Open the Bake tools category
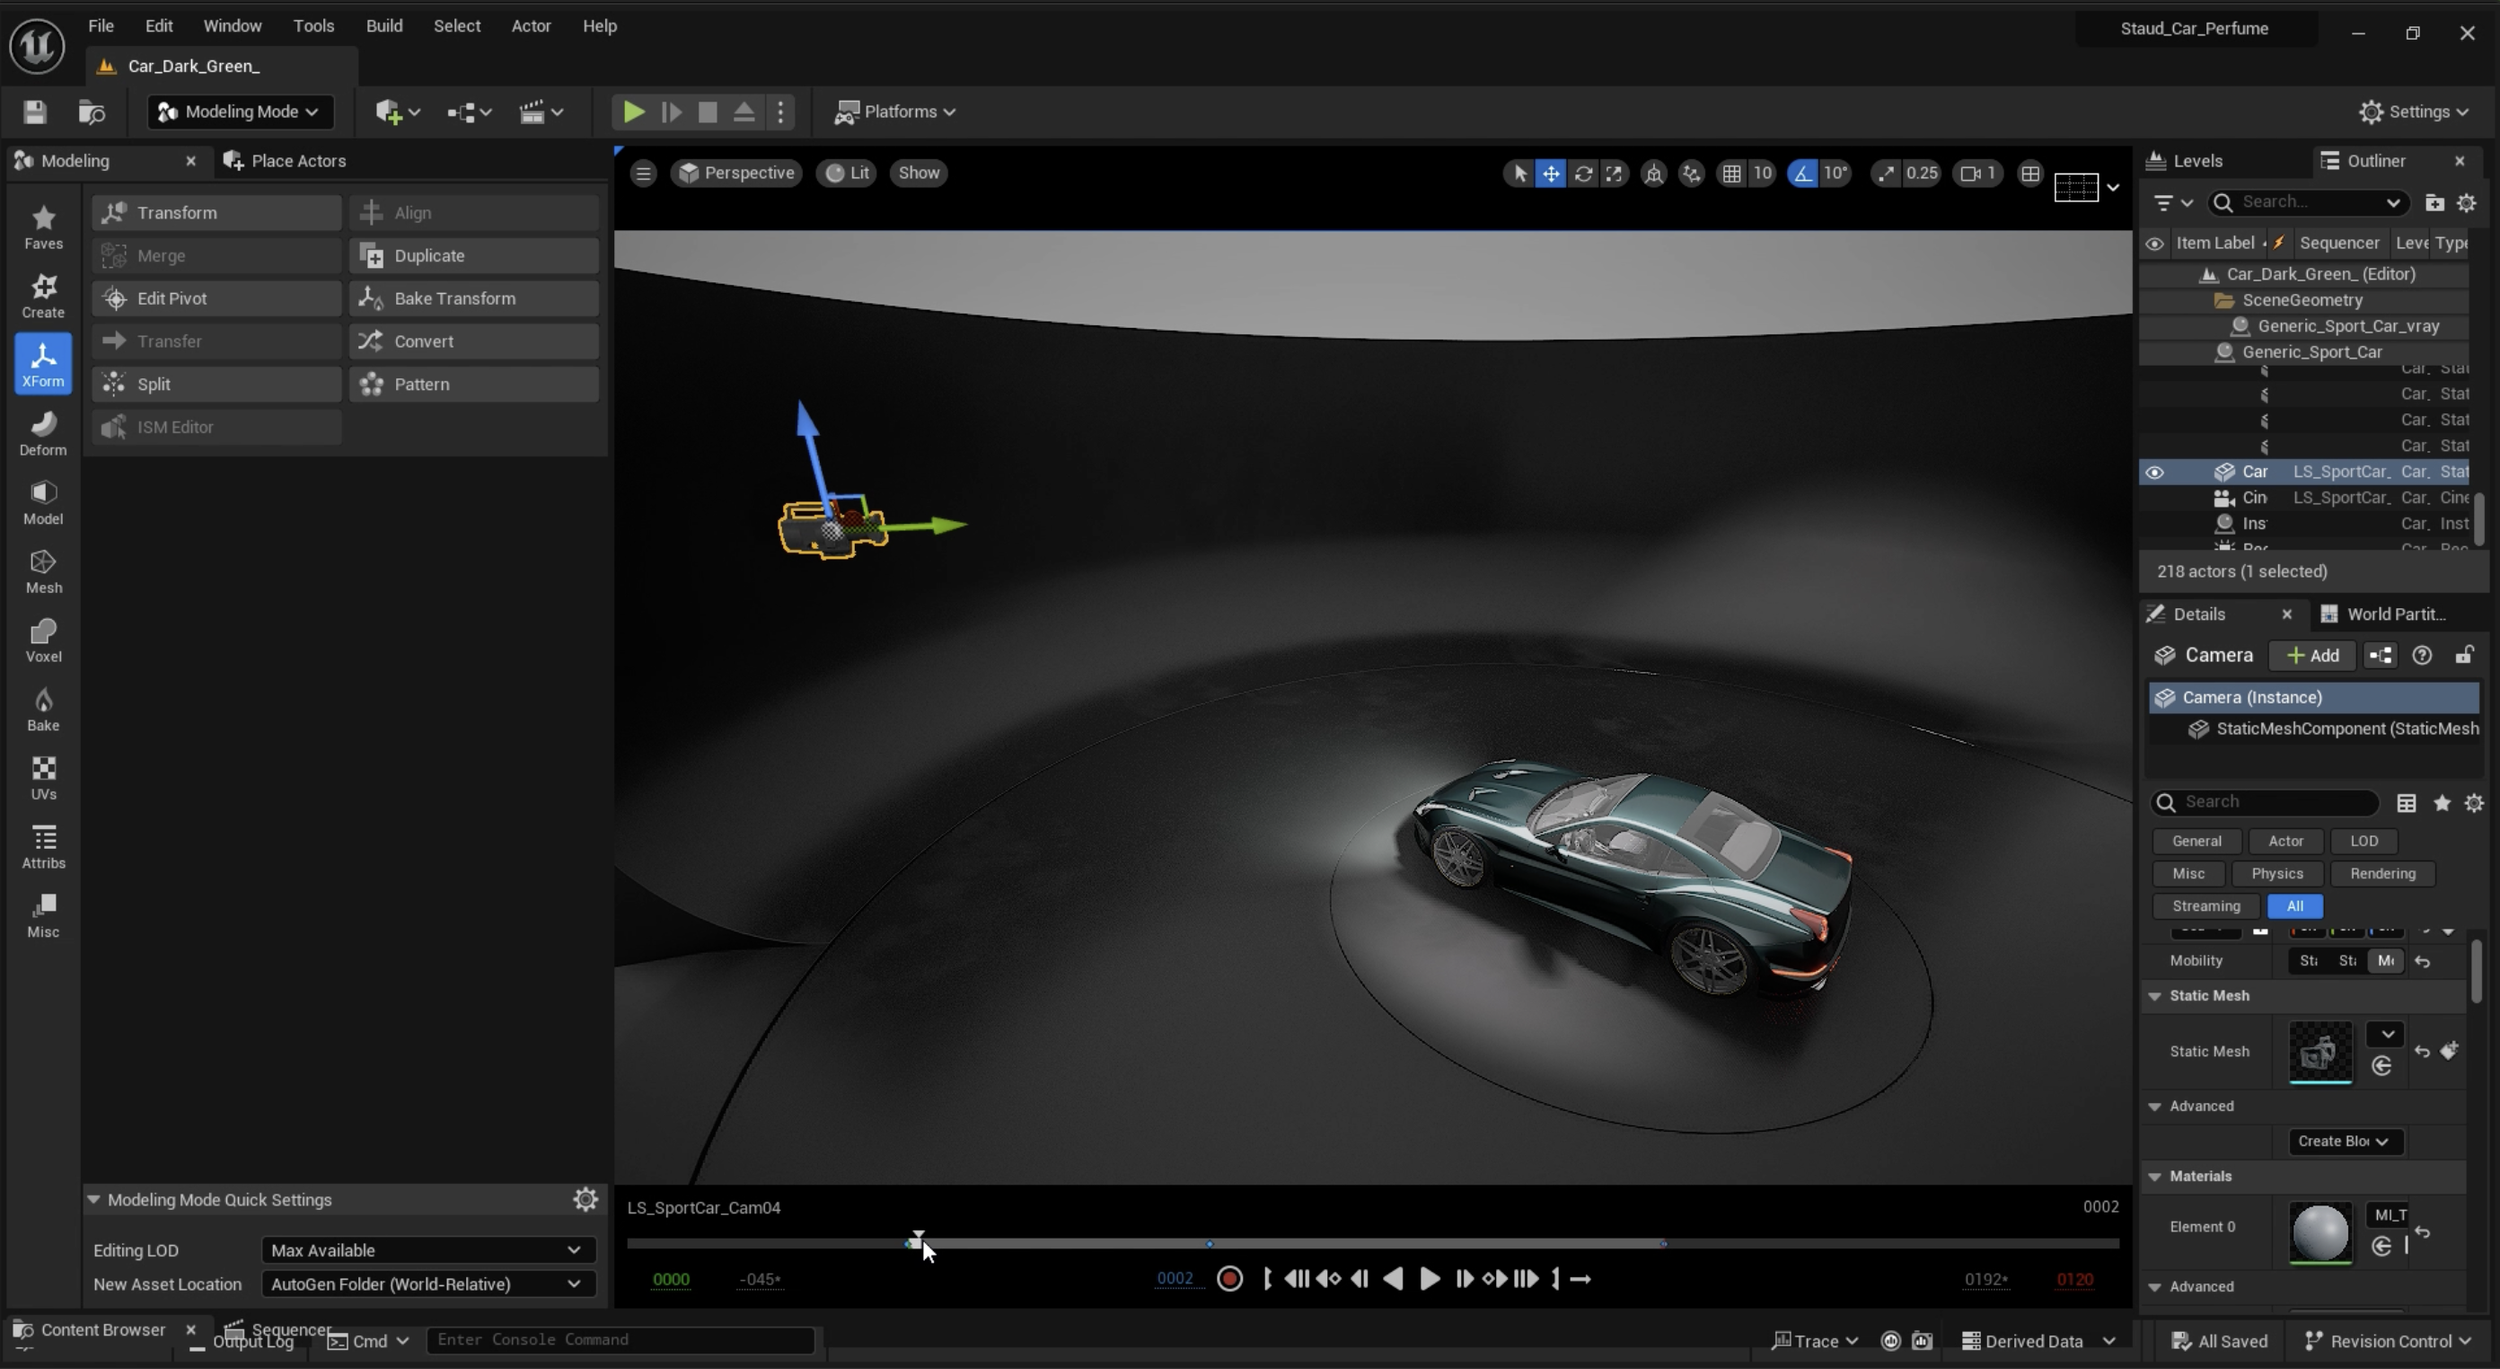2500x1369 pixels. tap(43, 709)
